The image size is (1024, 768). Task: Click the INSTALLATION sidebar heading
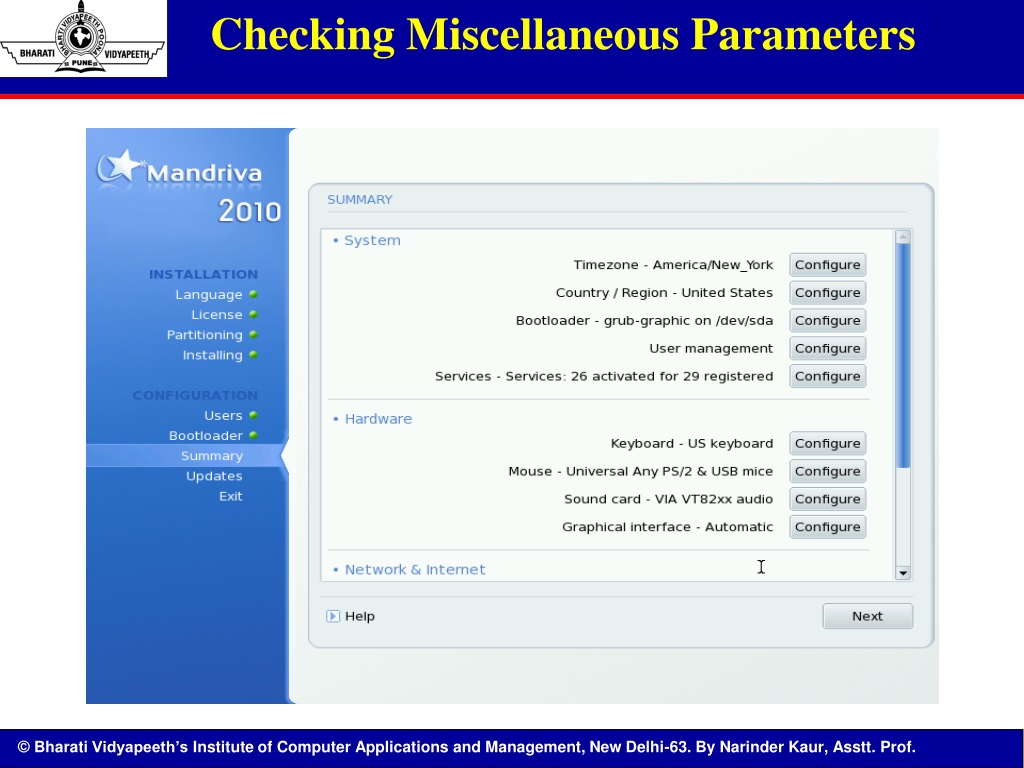pyautogui.click(x=203, y=274)
